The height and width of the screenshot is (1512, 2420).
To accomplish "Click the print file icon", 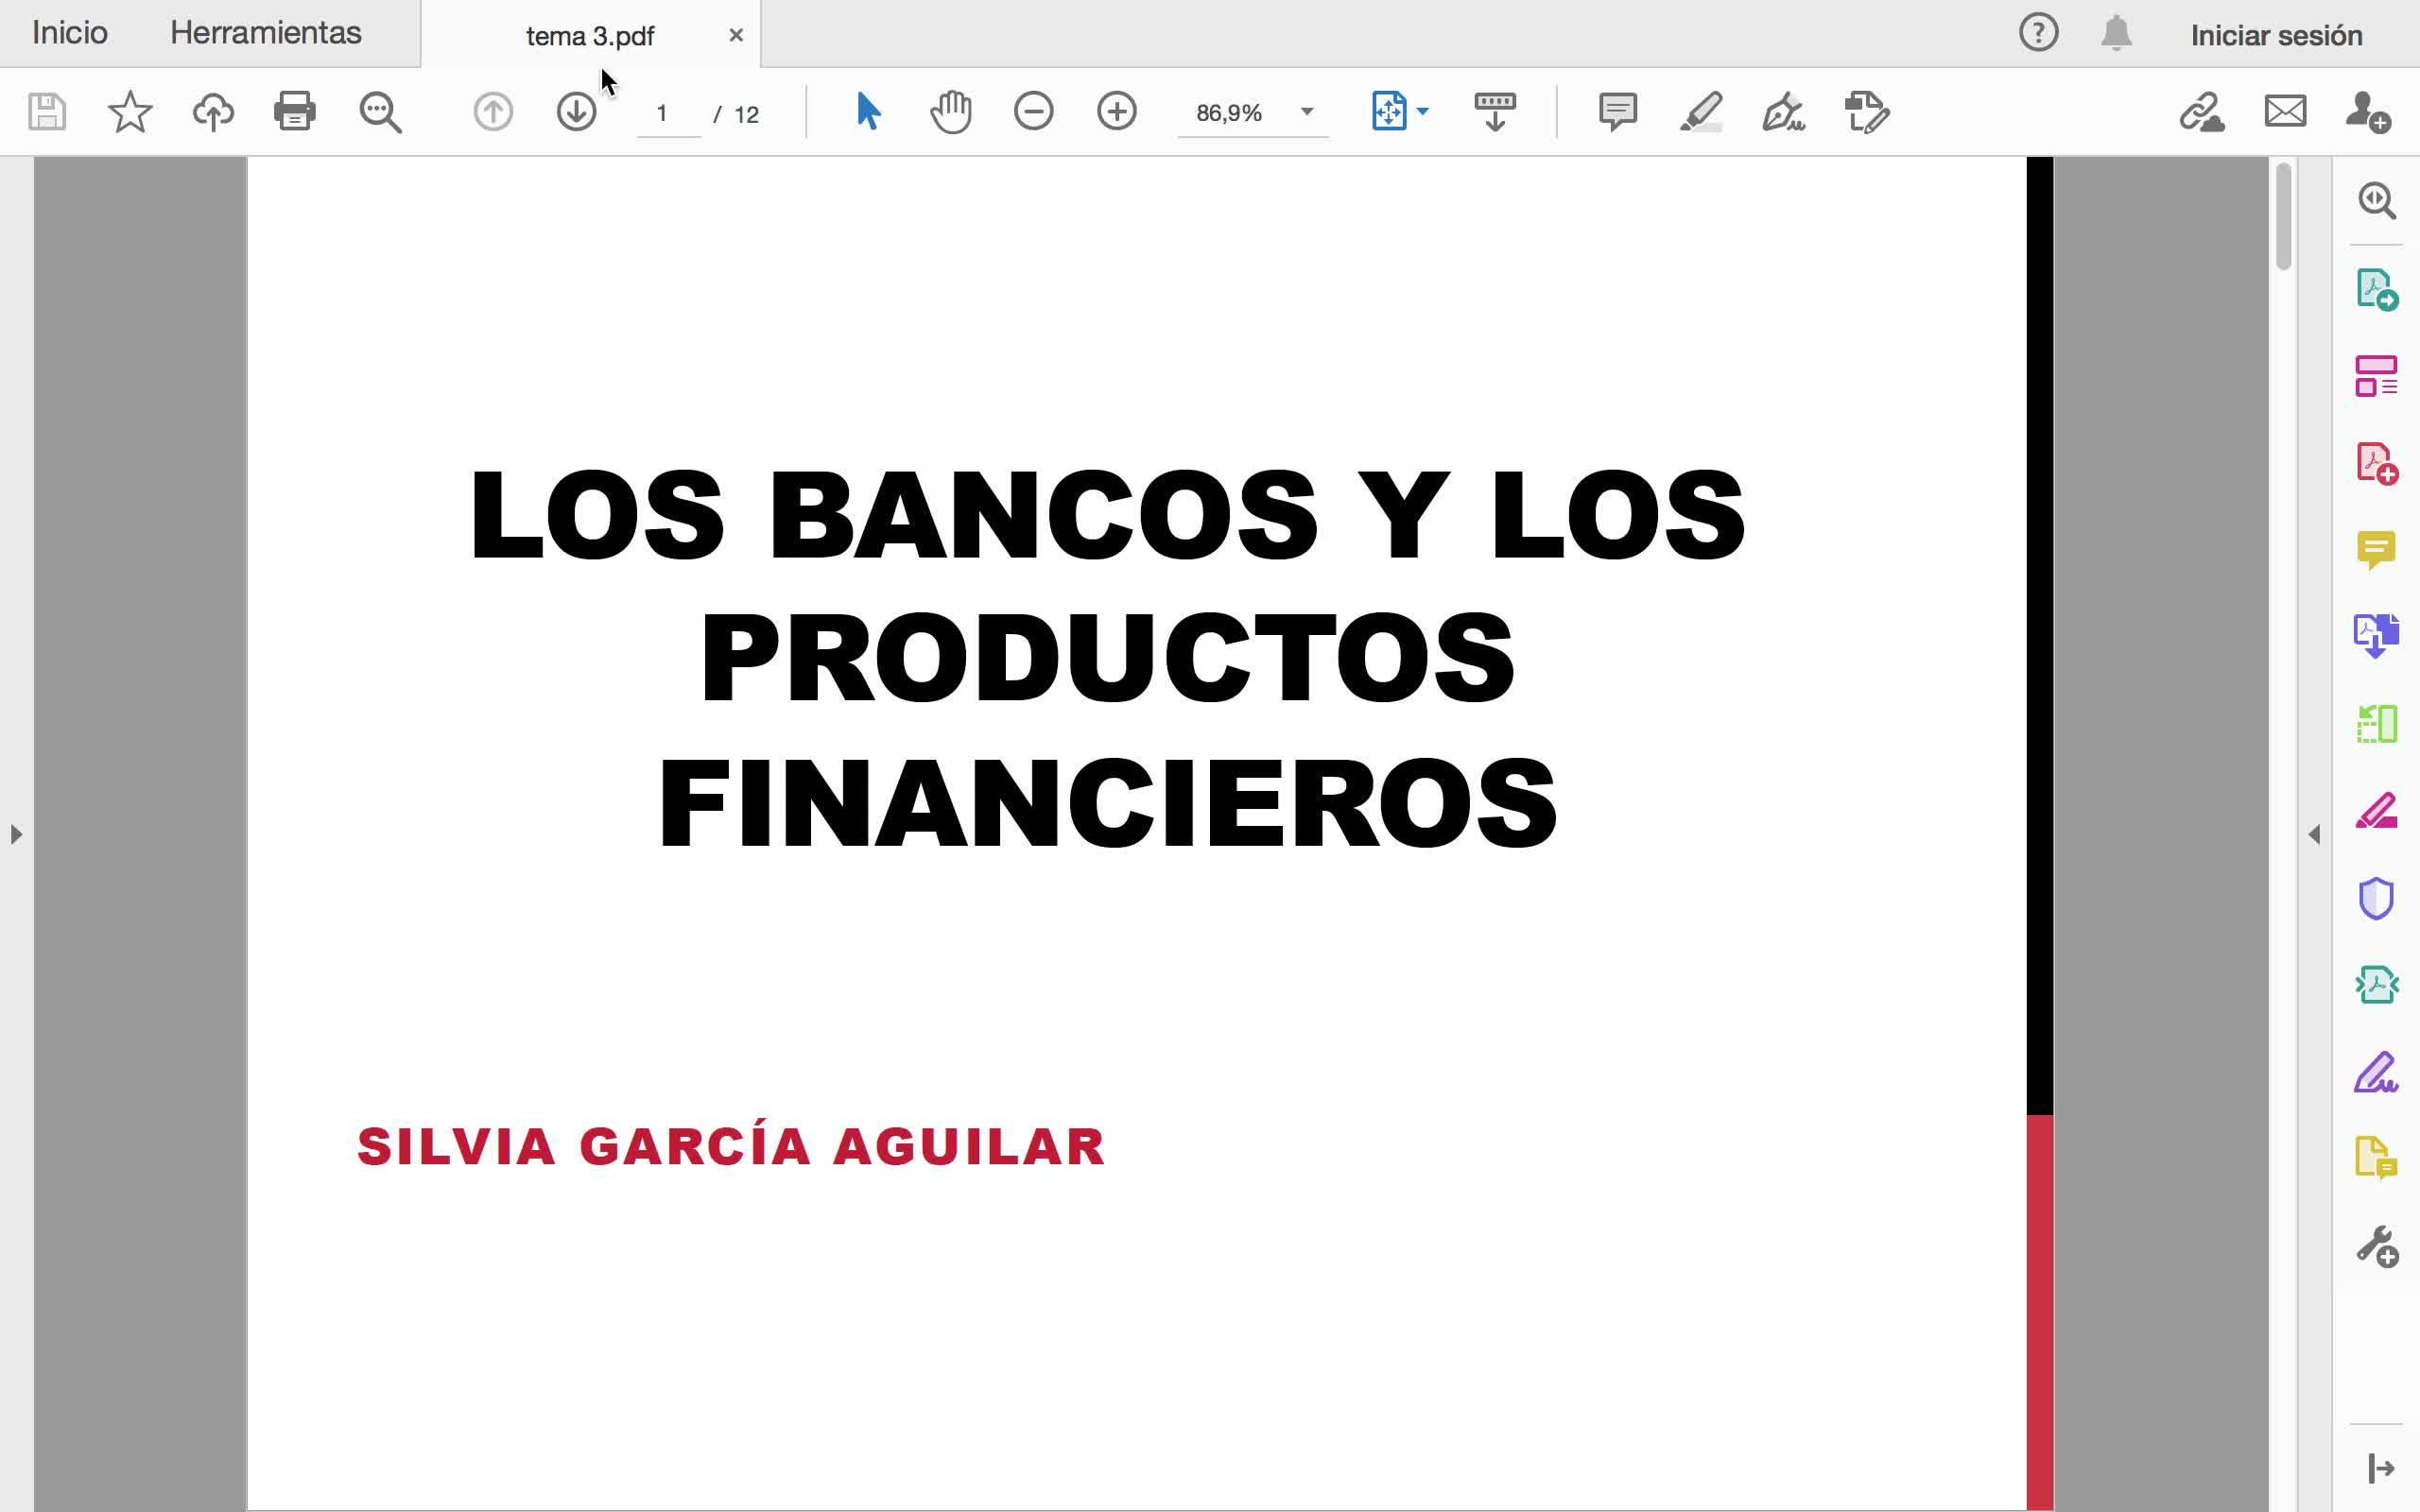I will click(x=295, y=112).
